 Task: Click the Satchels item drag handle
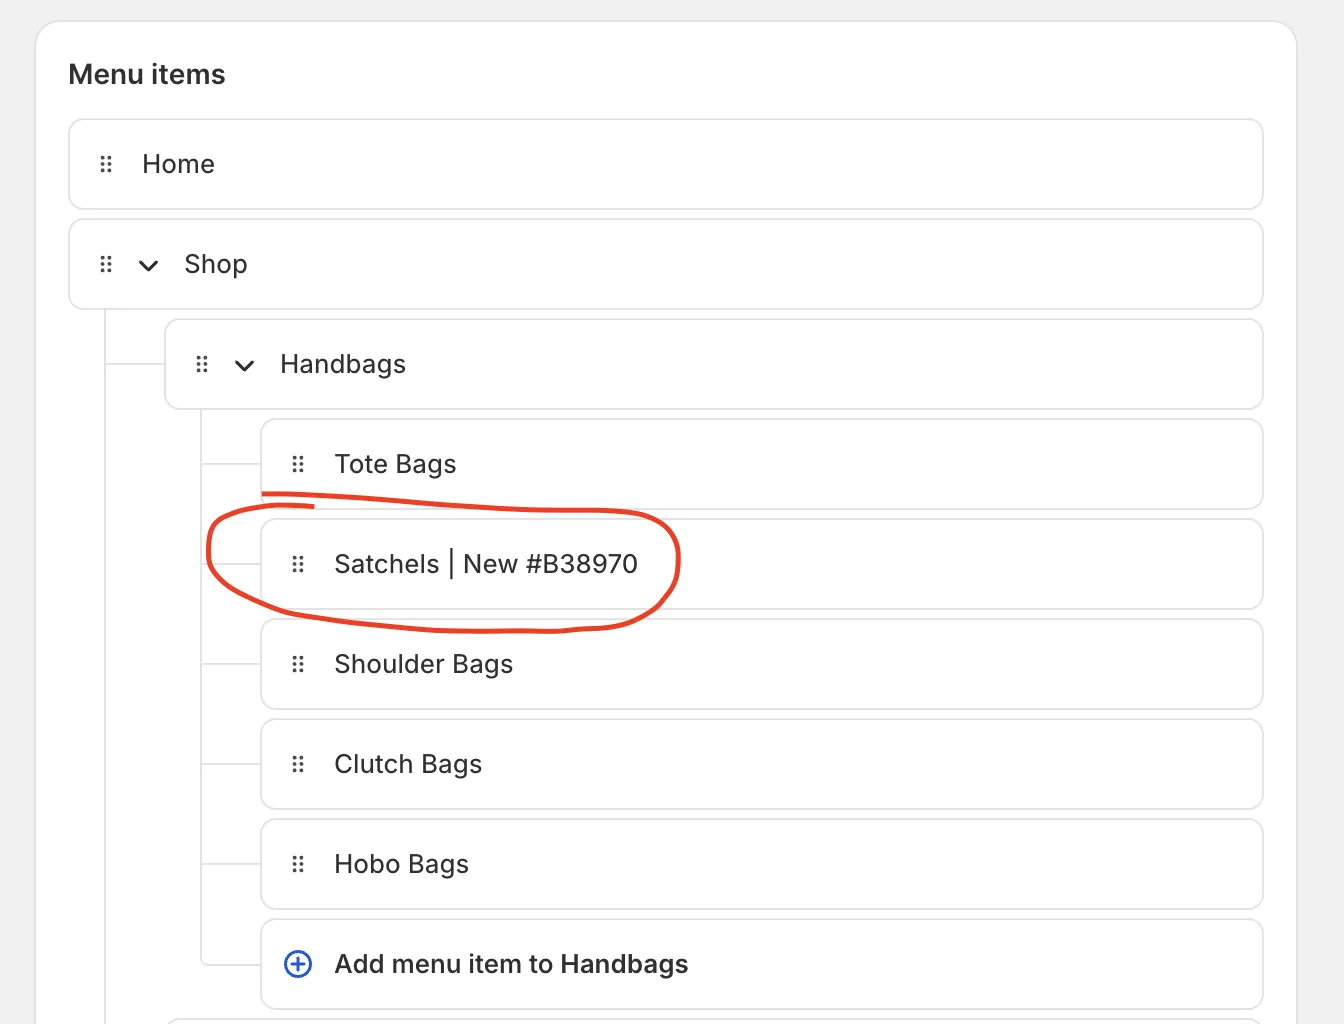coord(298,564)
